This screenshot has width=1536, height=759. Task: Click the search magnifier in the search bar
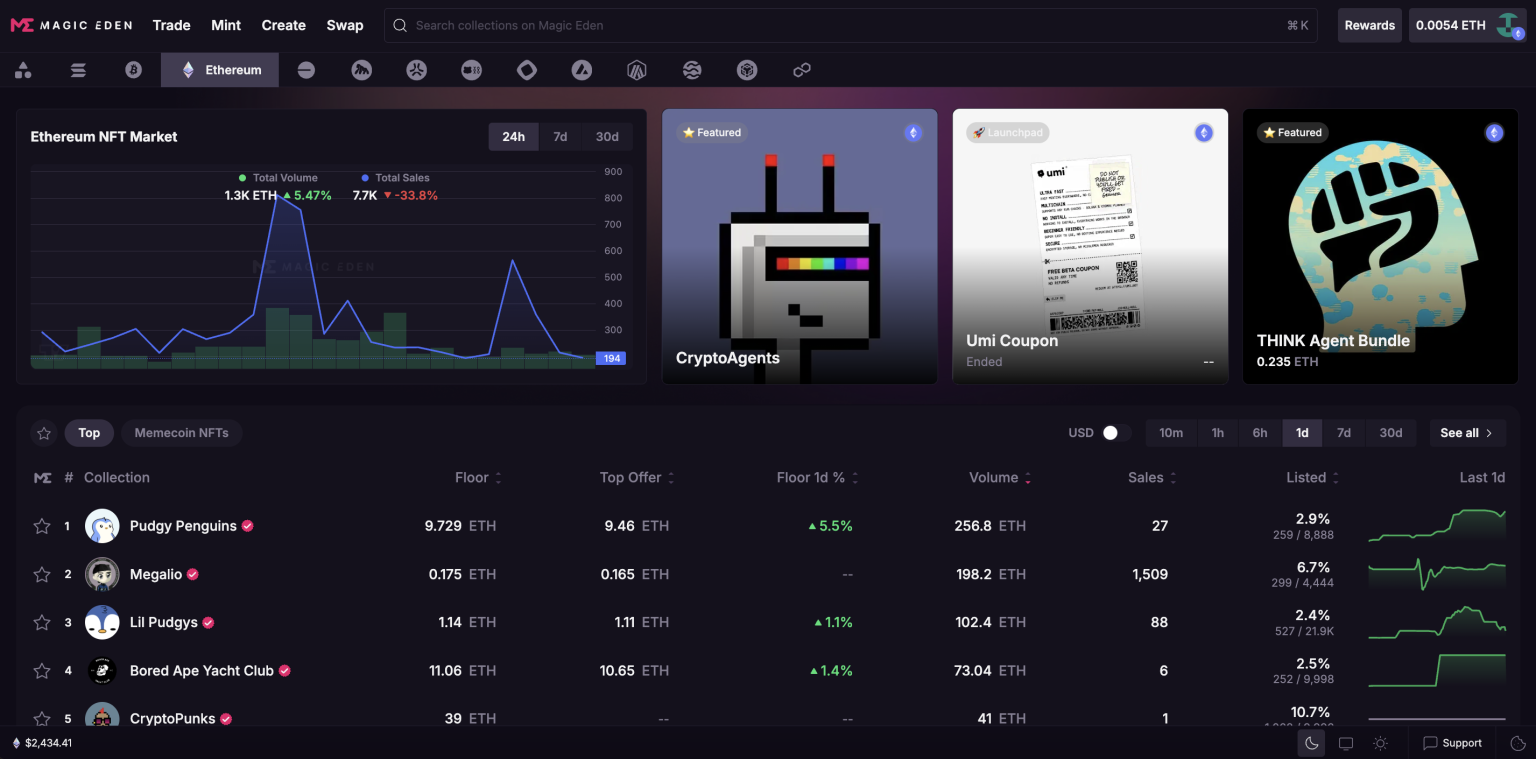399,25
